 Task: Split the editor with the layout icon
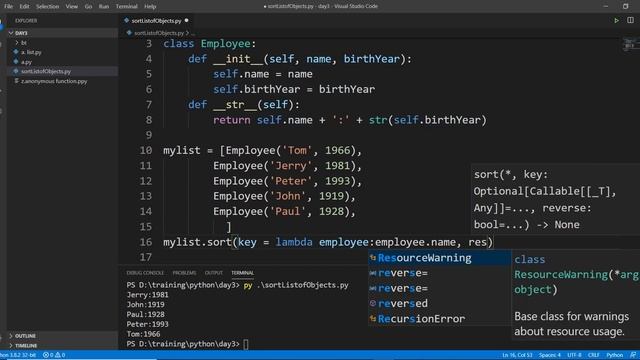[630, 20]
